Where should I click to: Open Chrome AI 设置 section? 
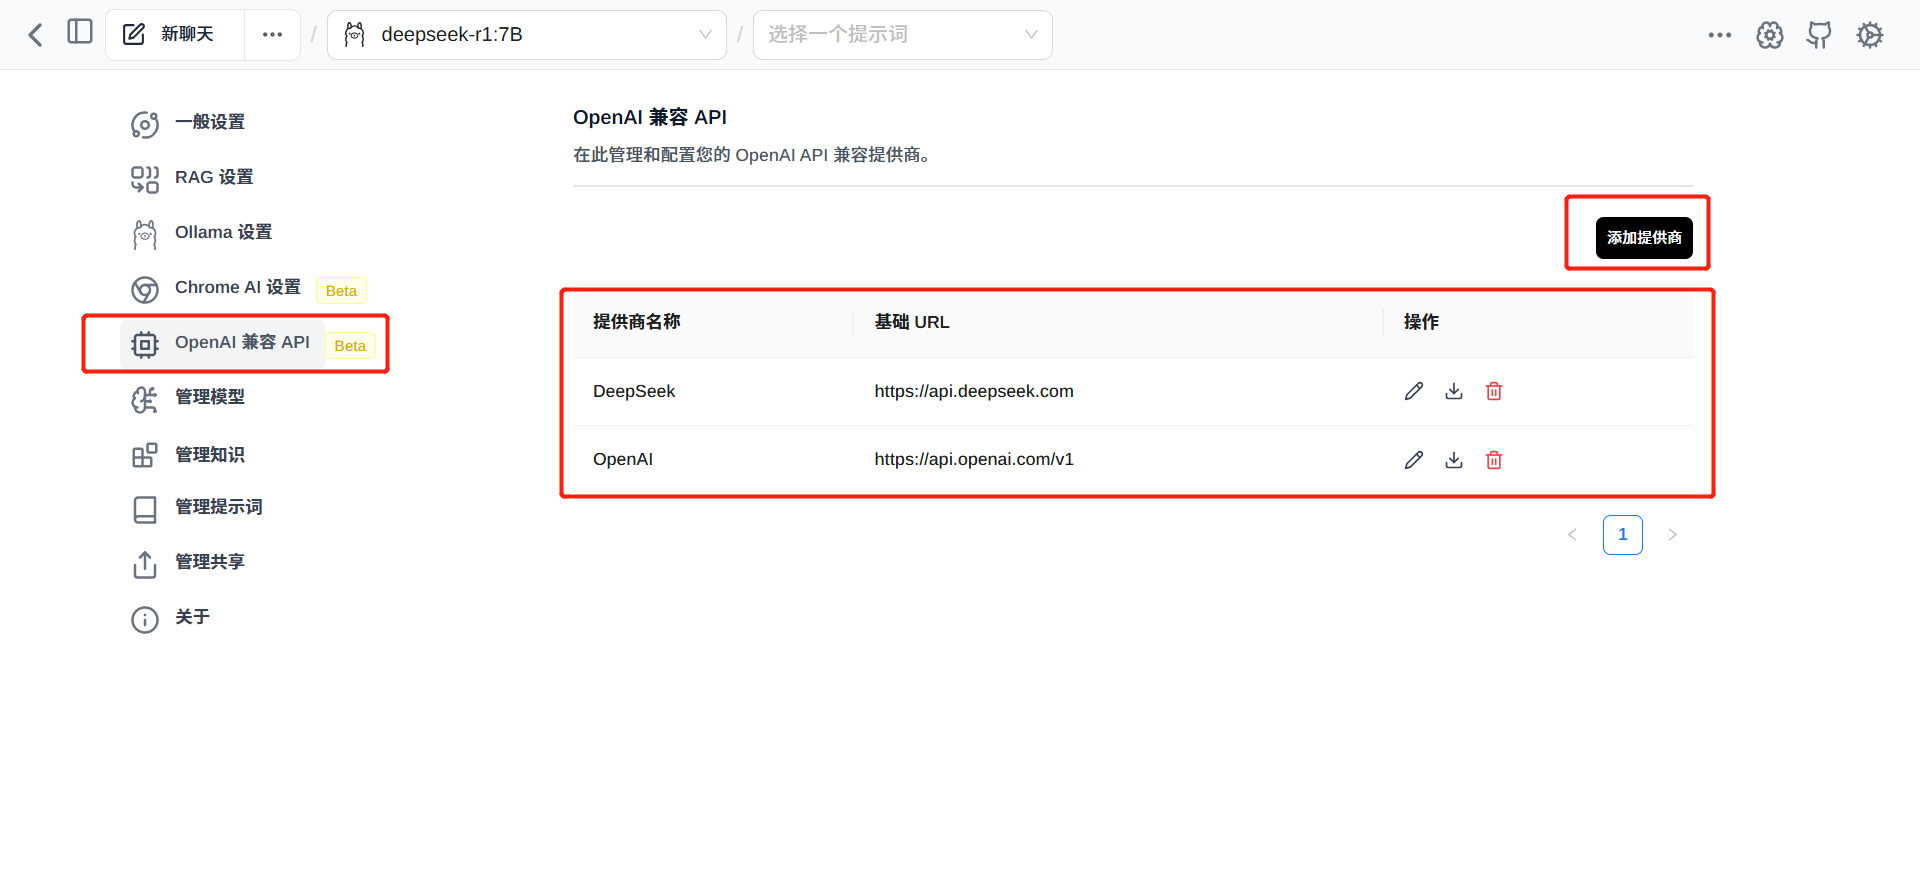(238, 287)
